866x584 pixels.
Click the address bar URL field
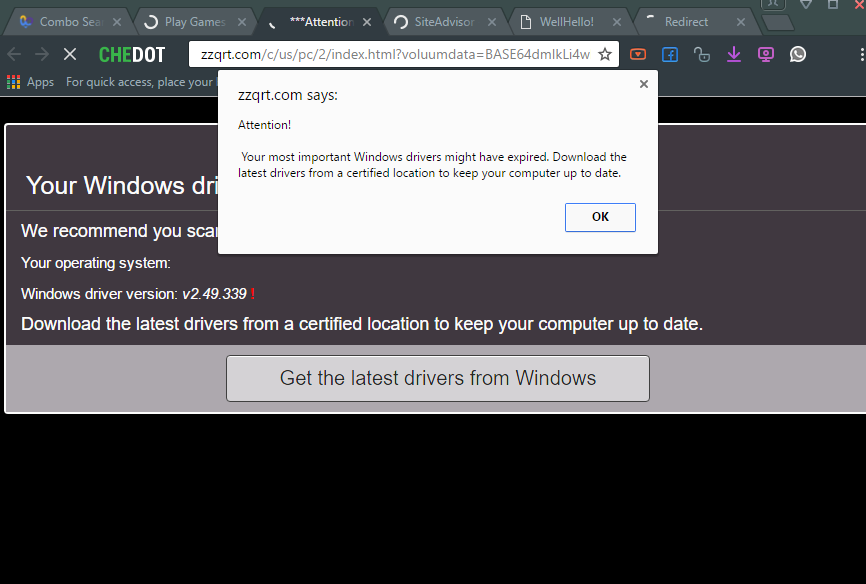[x=390, y=54]
